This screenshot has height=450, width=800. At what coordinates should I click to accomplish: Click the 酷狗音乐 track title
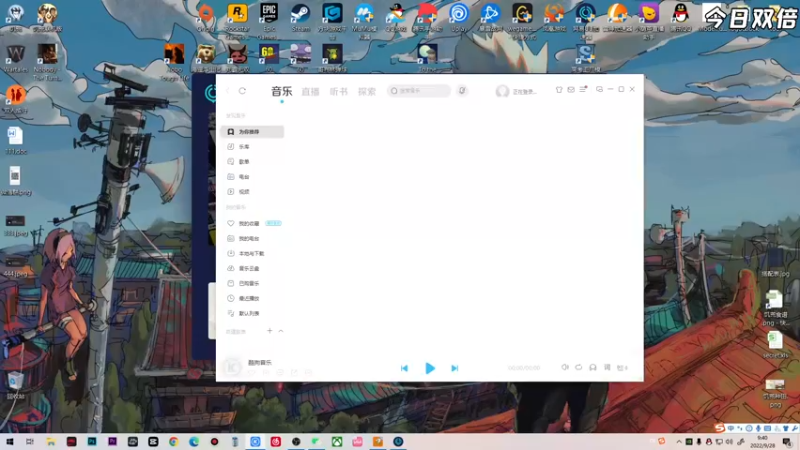(260, 363)
